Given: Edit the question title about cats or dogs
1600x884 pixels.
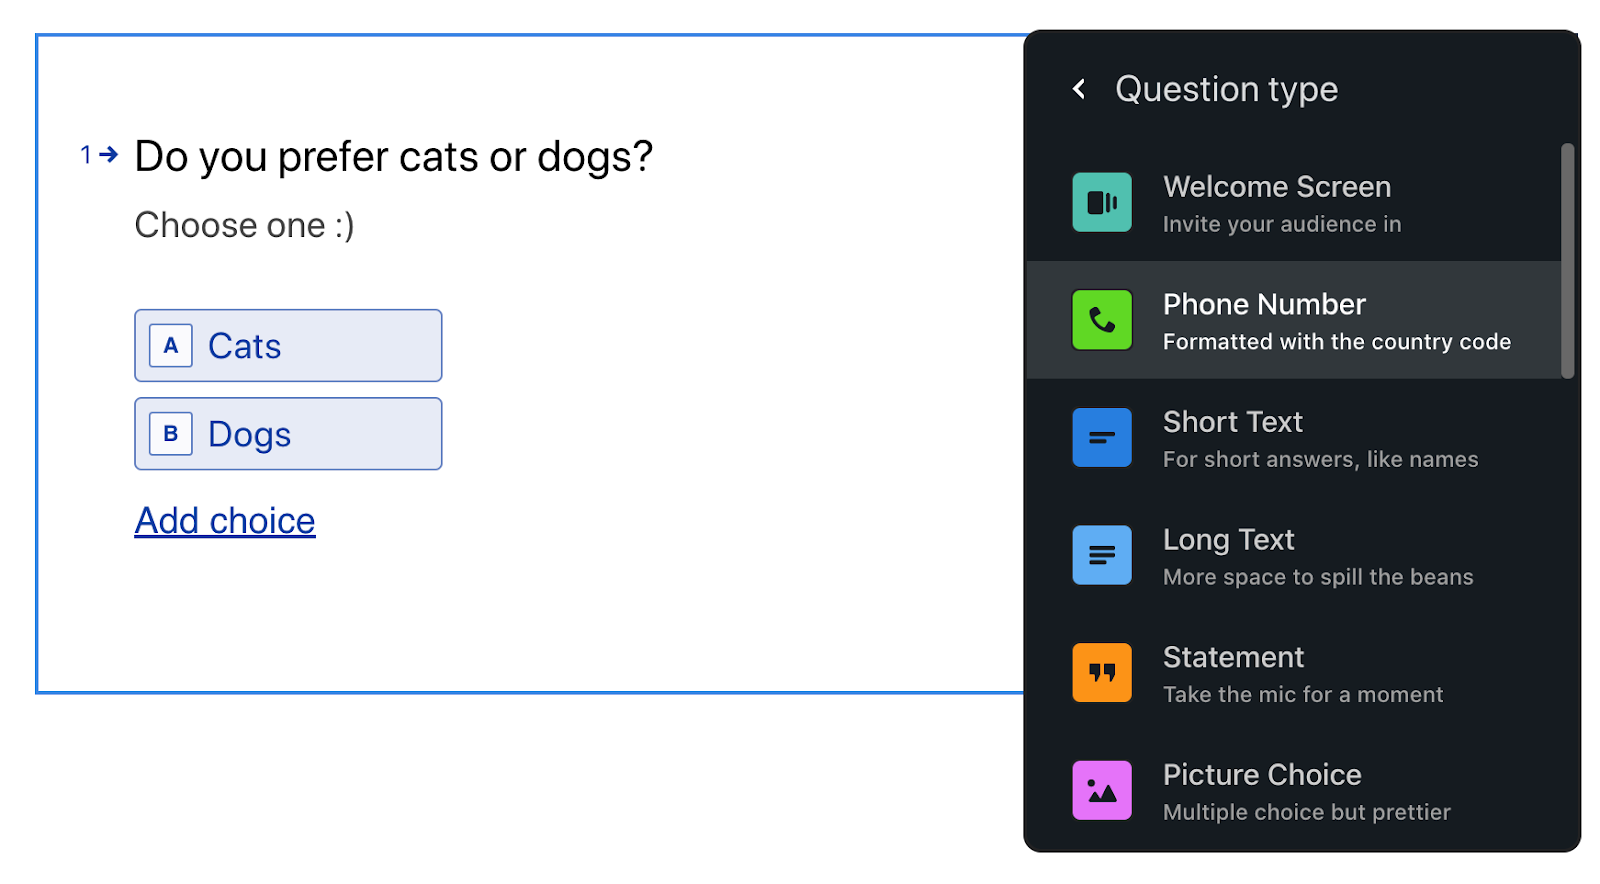Looking at the screenshot, I should (x=393, y=157).
